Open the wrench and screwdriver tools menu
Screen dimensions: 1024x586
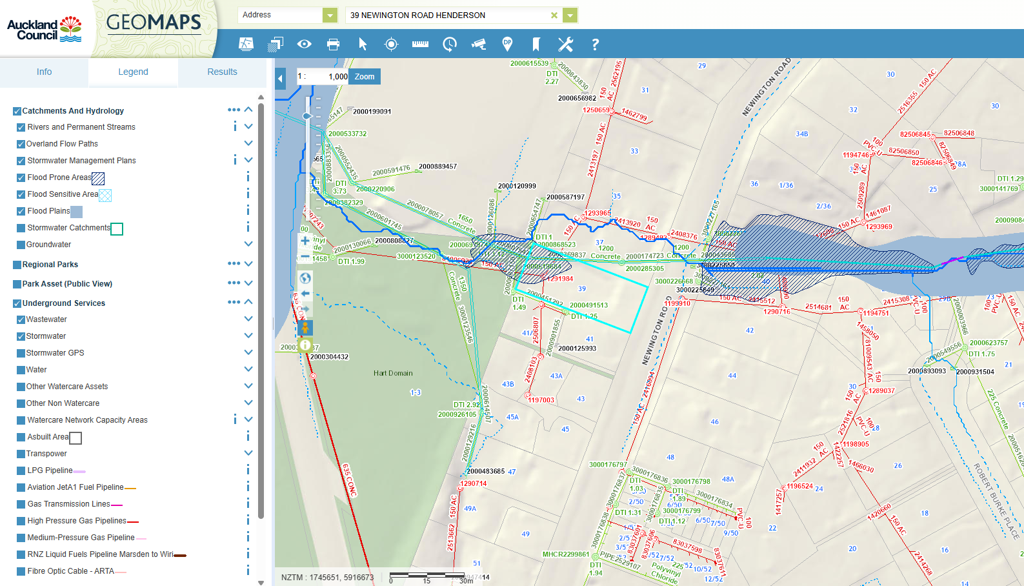click(565, 44)
